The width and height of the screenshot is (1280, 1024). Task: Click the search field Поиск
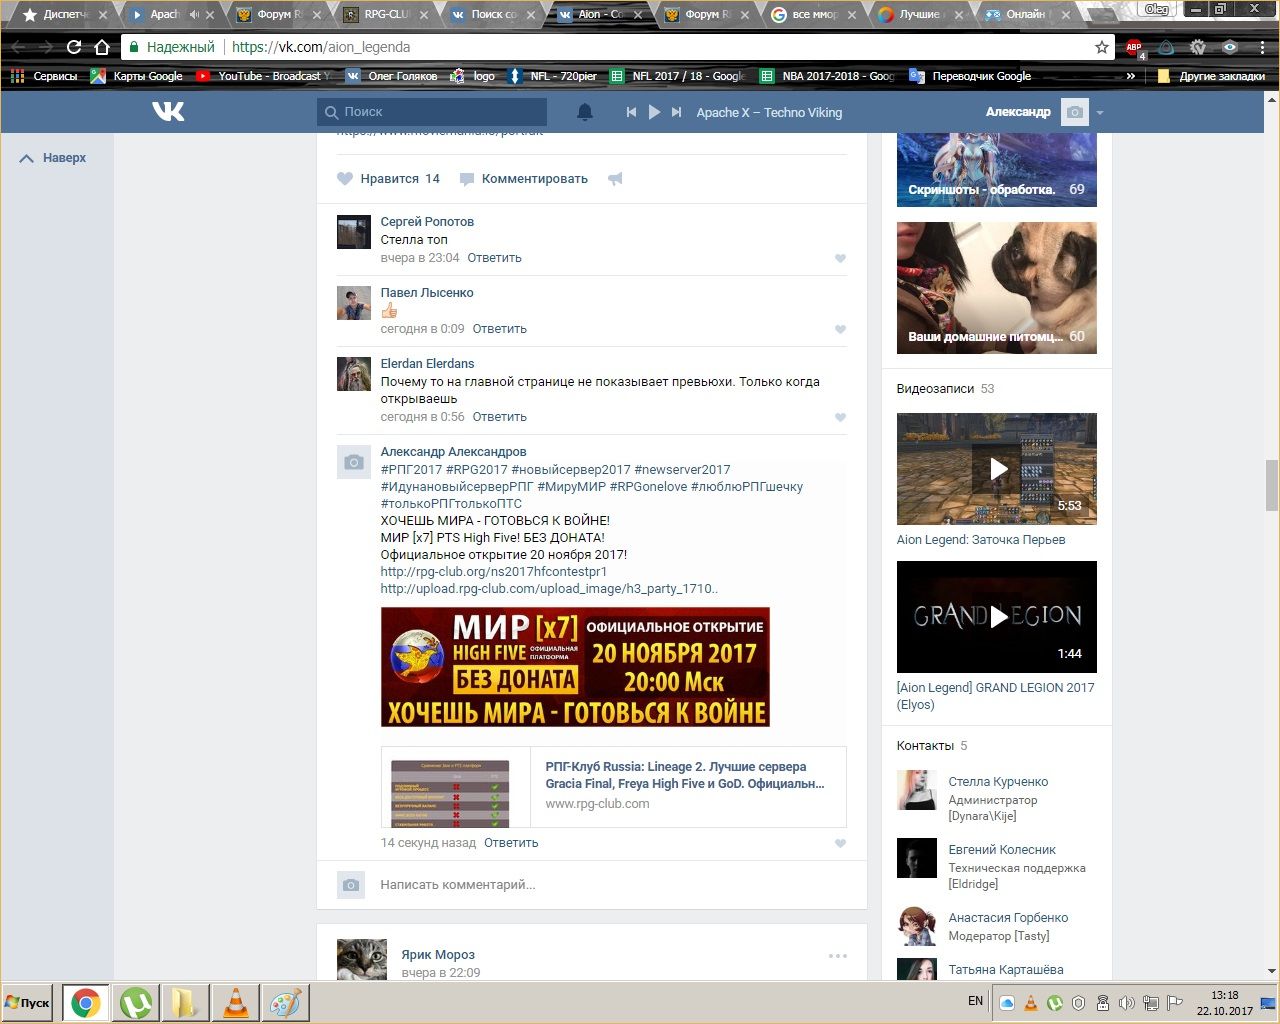click(432, 112)
